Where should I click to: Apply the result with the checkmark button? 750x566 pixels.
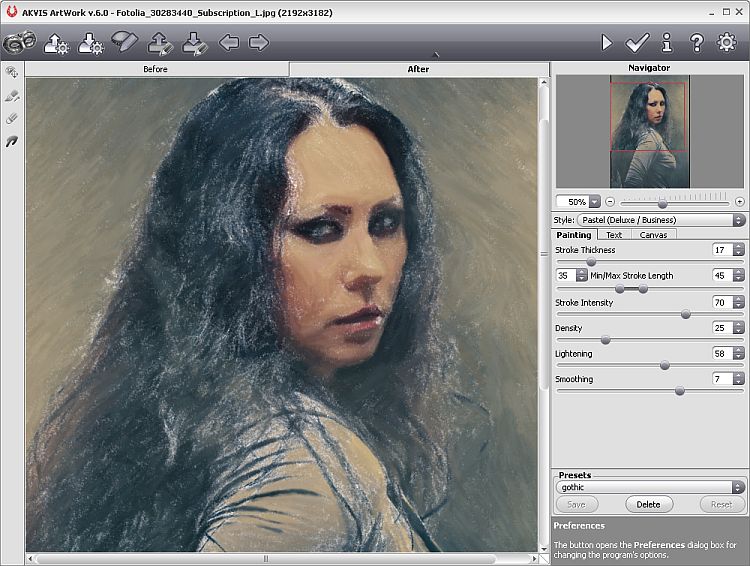click(637, 43)
